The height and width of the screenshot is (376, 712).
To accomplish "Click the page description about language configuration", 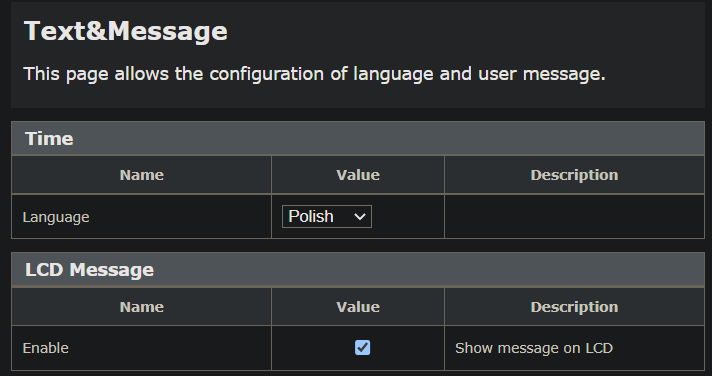I will coord(314,74).
